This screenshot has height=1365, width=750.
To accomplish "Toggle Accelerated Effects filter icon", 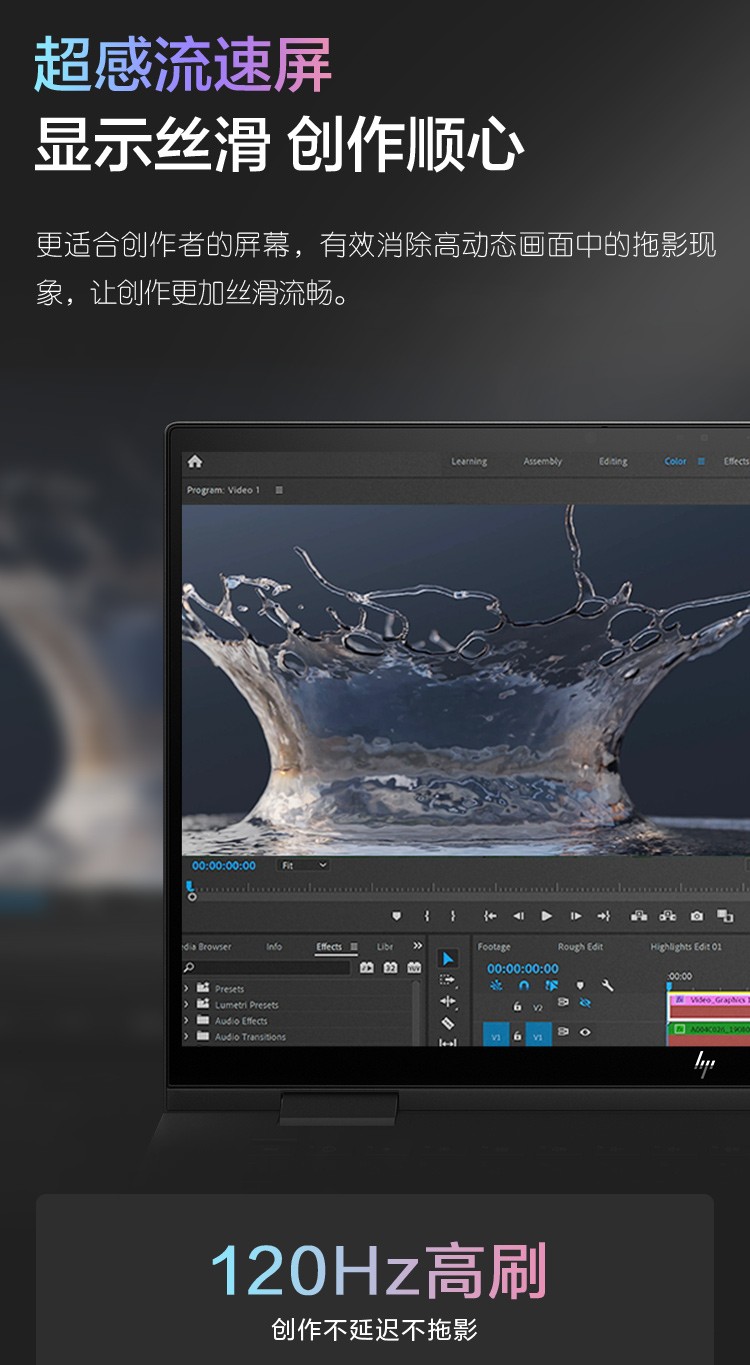I will click(x=367, y=968).
